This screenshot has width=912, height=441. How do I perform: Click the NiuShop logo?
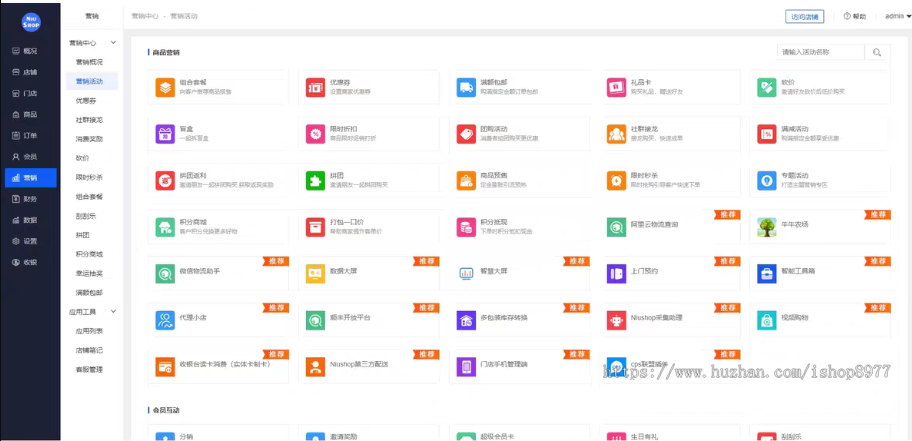(31, 22)
